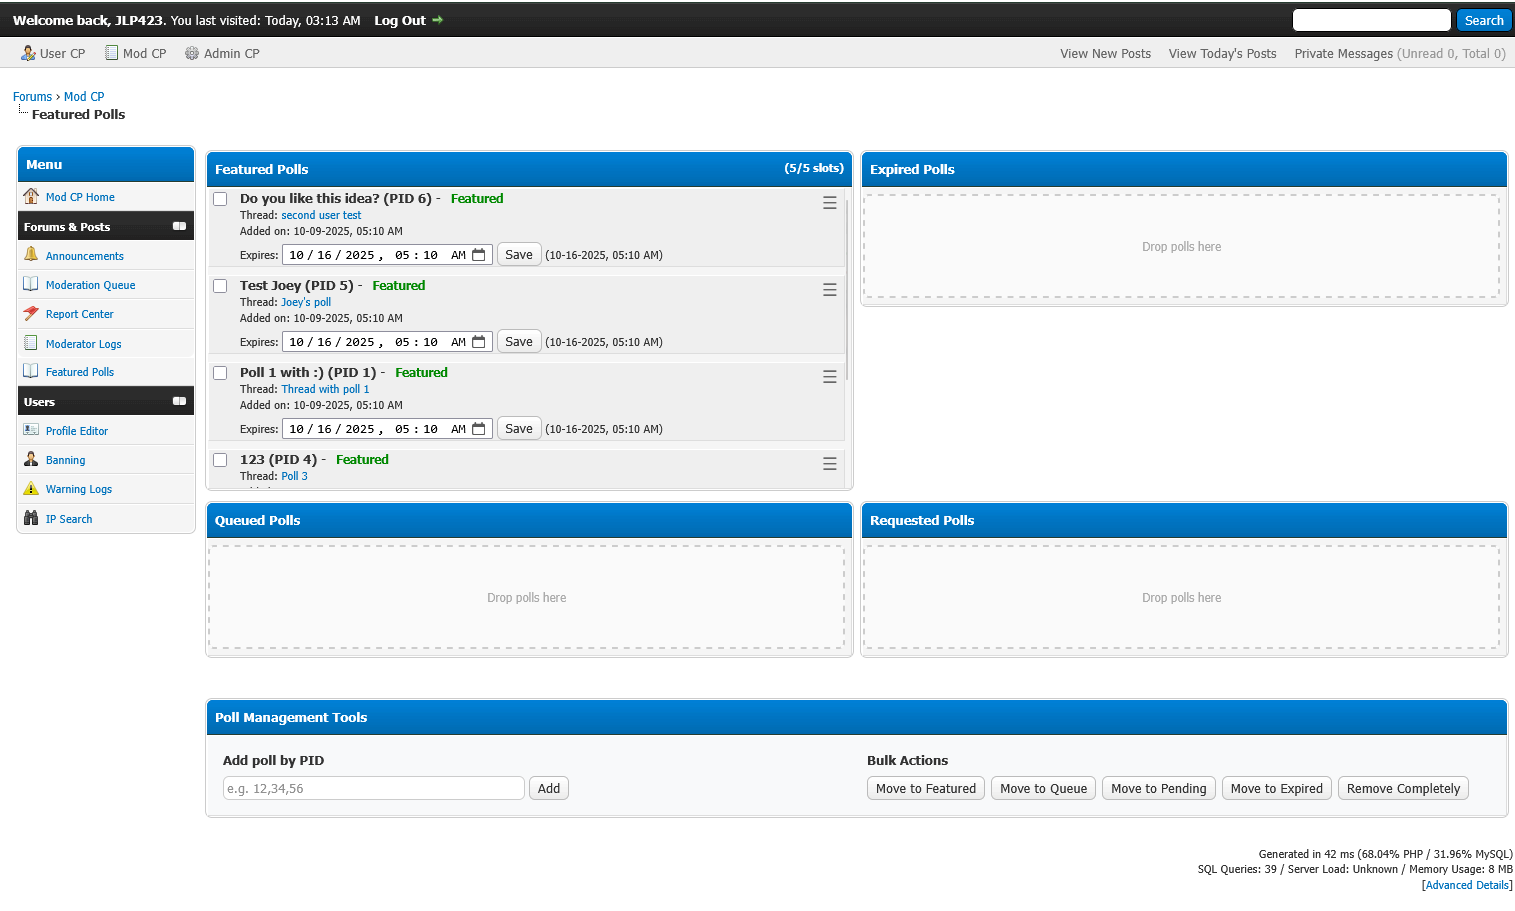Click the Report Center flag icon

pos(31,314)
